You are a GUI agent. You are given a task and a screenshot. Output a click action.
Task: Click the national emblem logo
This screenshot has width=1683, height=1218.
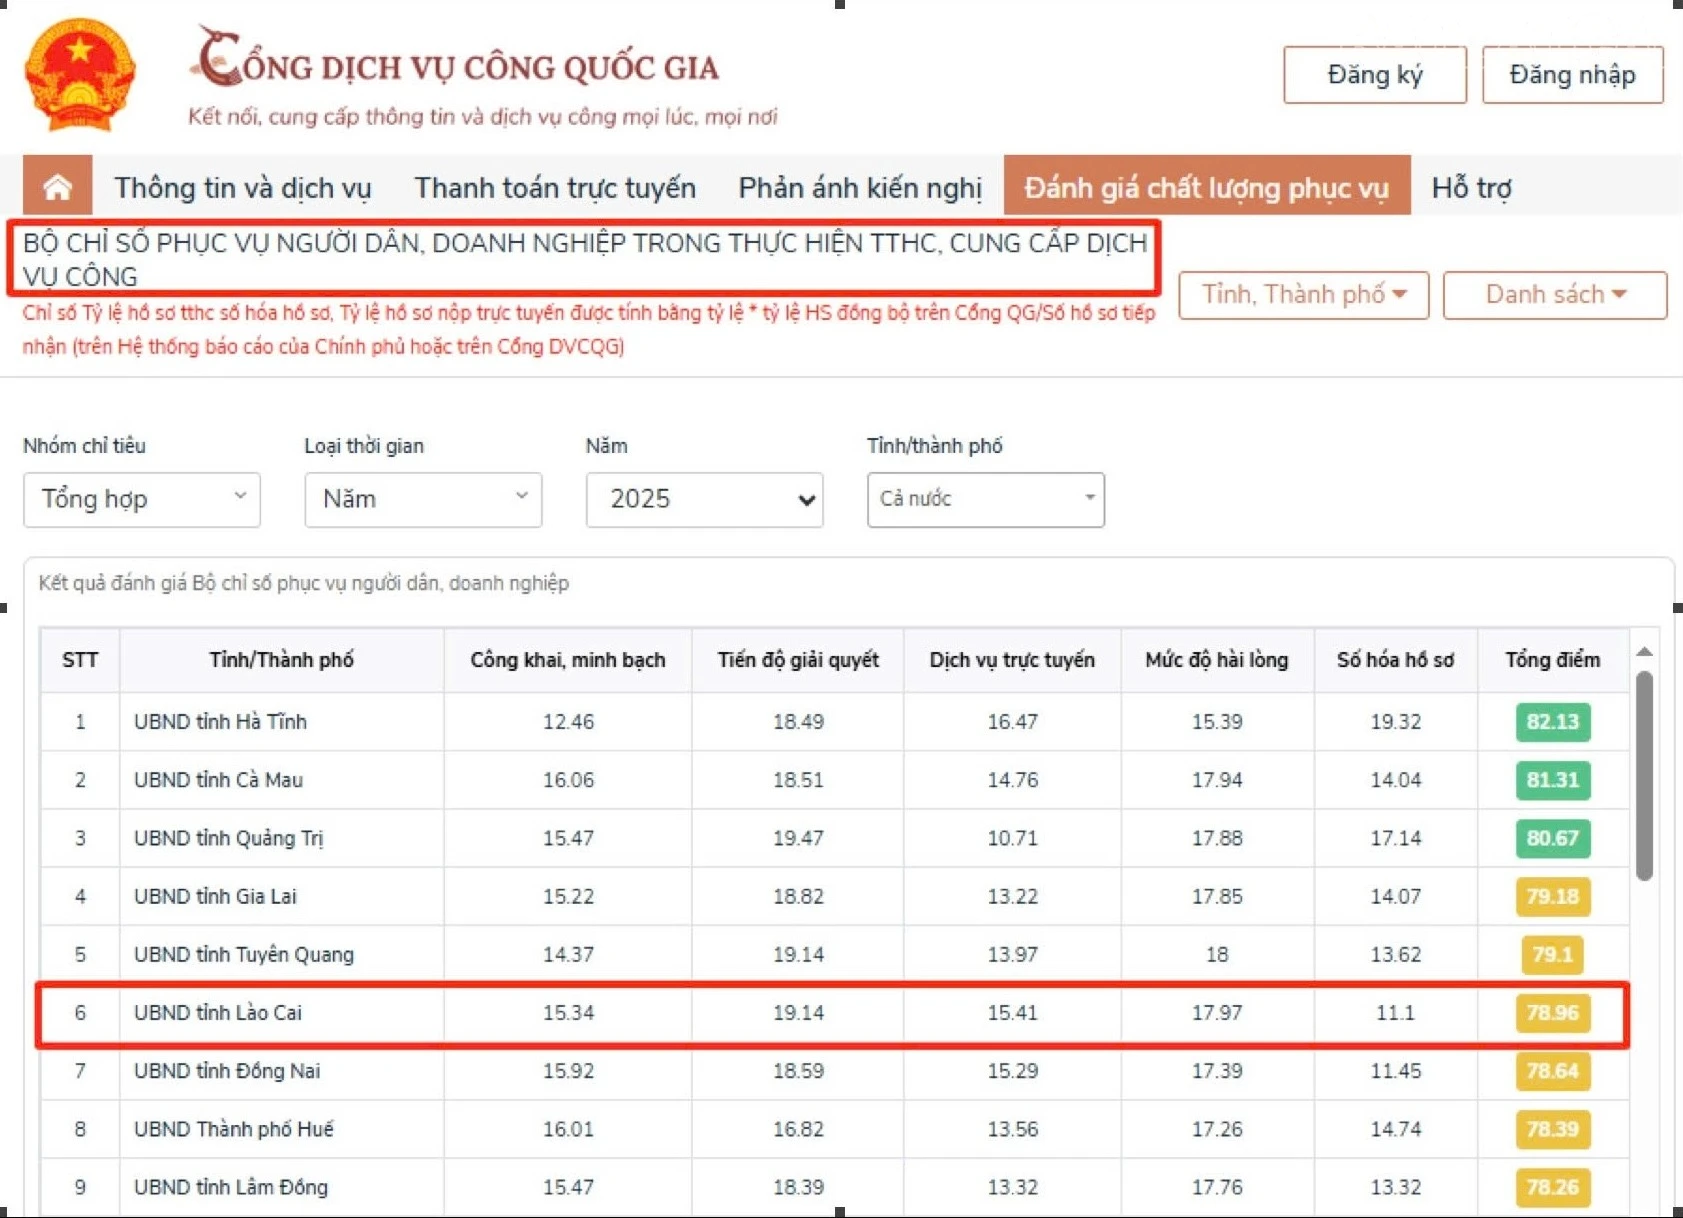click(x=80, y=75)
